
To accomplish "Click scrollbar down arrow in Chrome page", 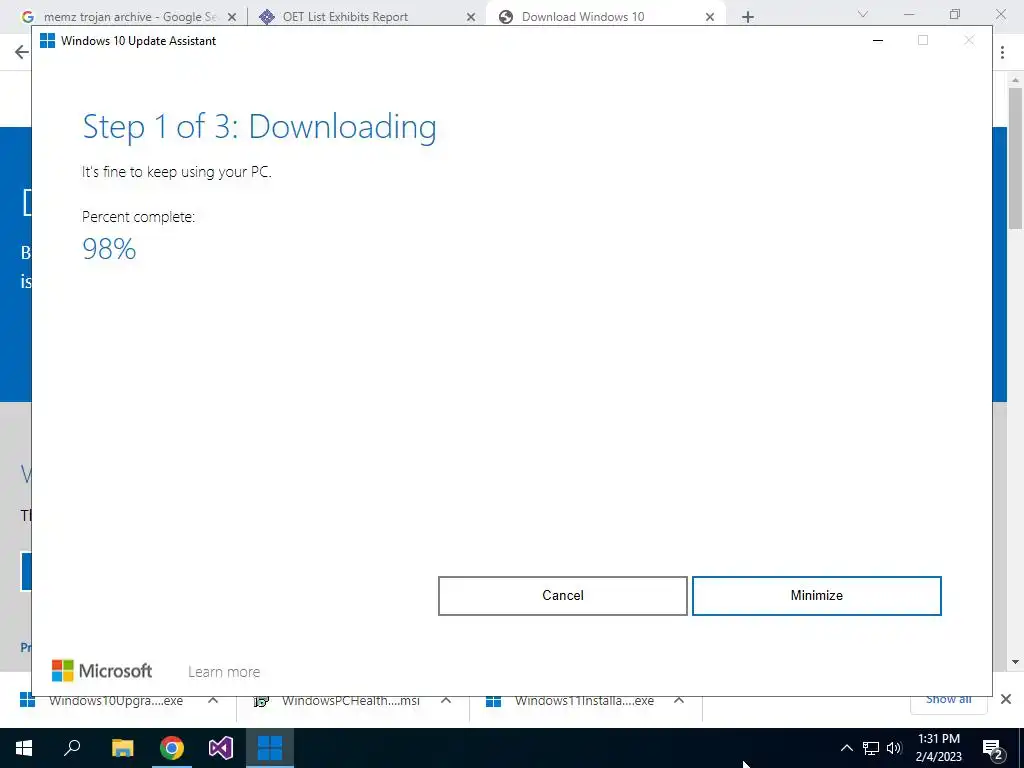I will [1015, 662].
